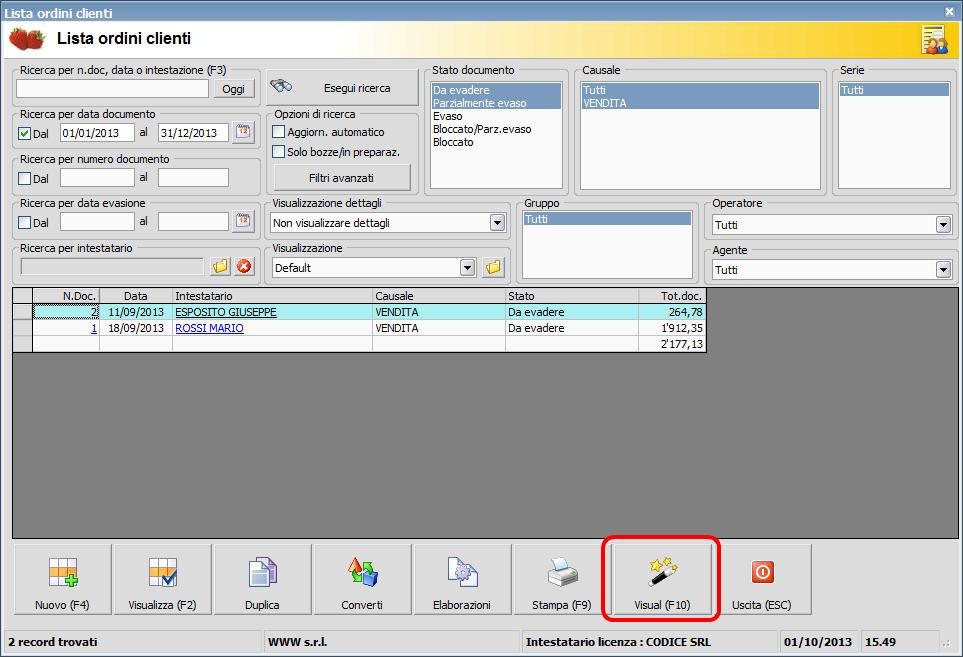Expand Visualizzazione dettagli dropdown
This screenshot has height=657, width=963.
pos(497,223)
